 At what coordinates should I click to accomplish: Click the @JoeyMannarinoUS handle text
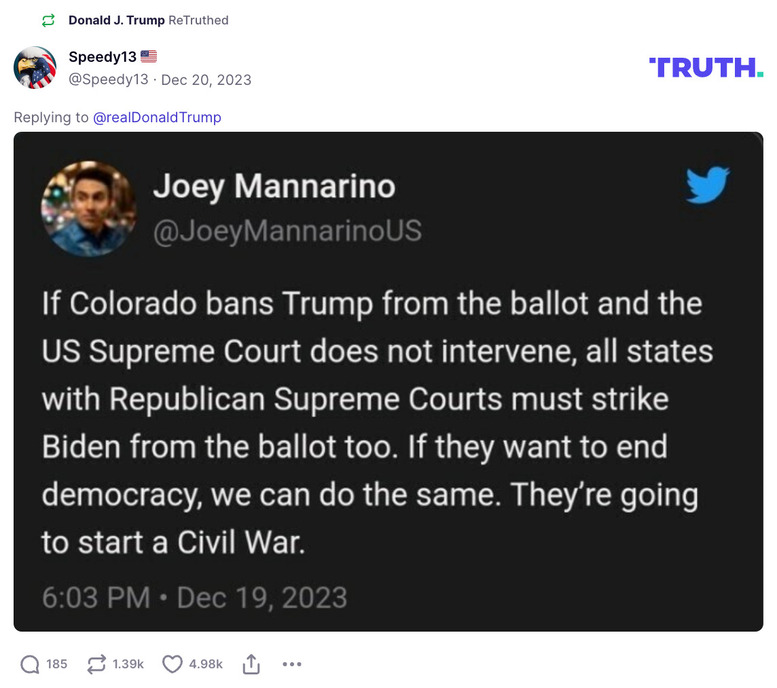point(287,232)
